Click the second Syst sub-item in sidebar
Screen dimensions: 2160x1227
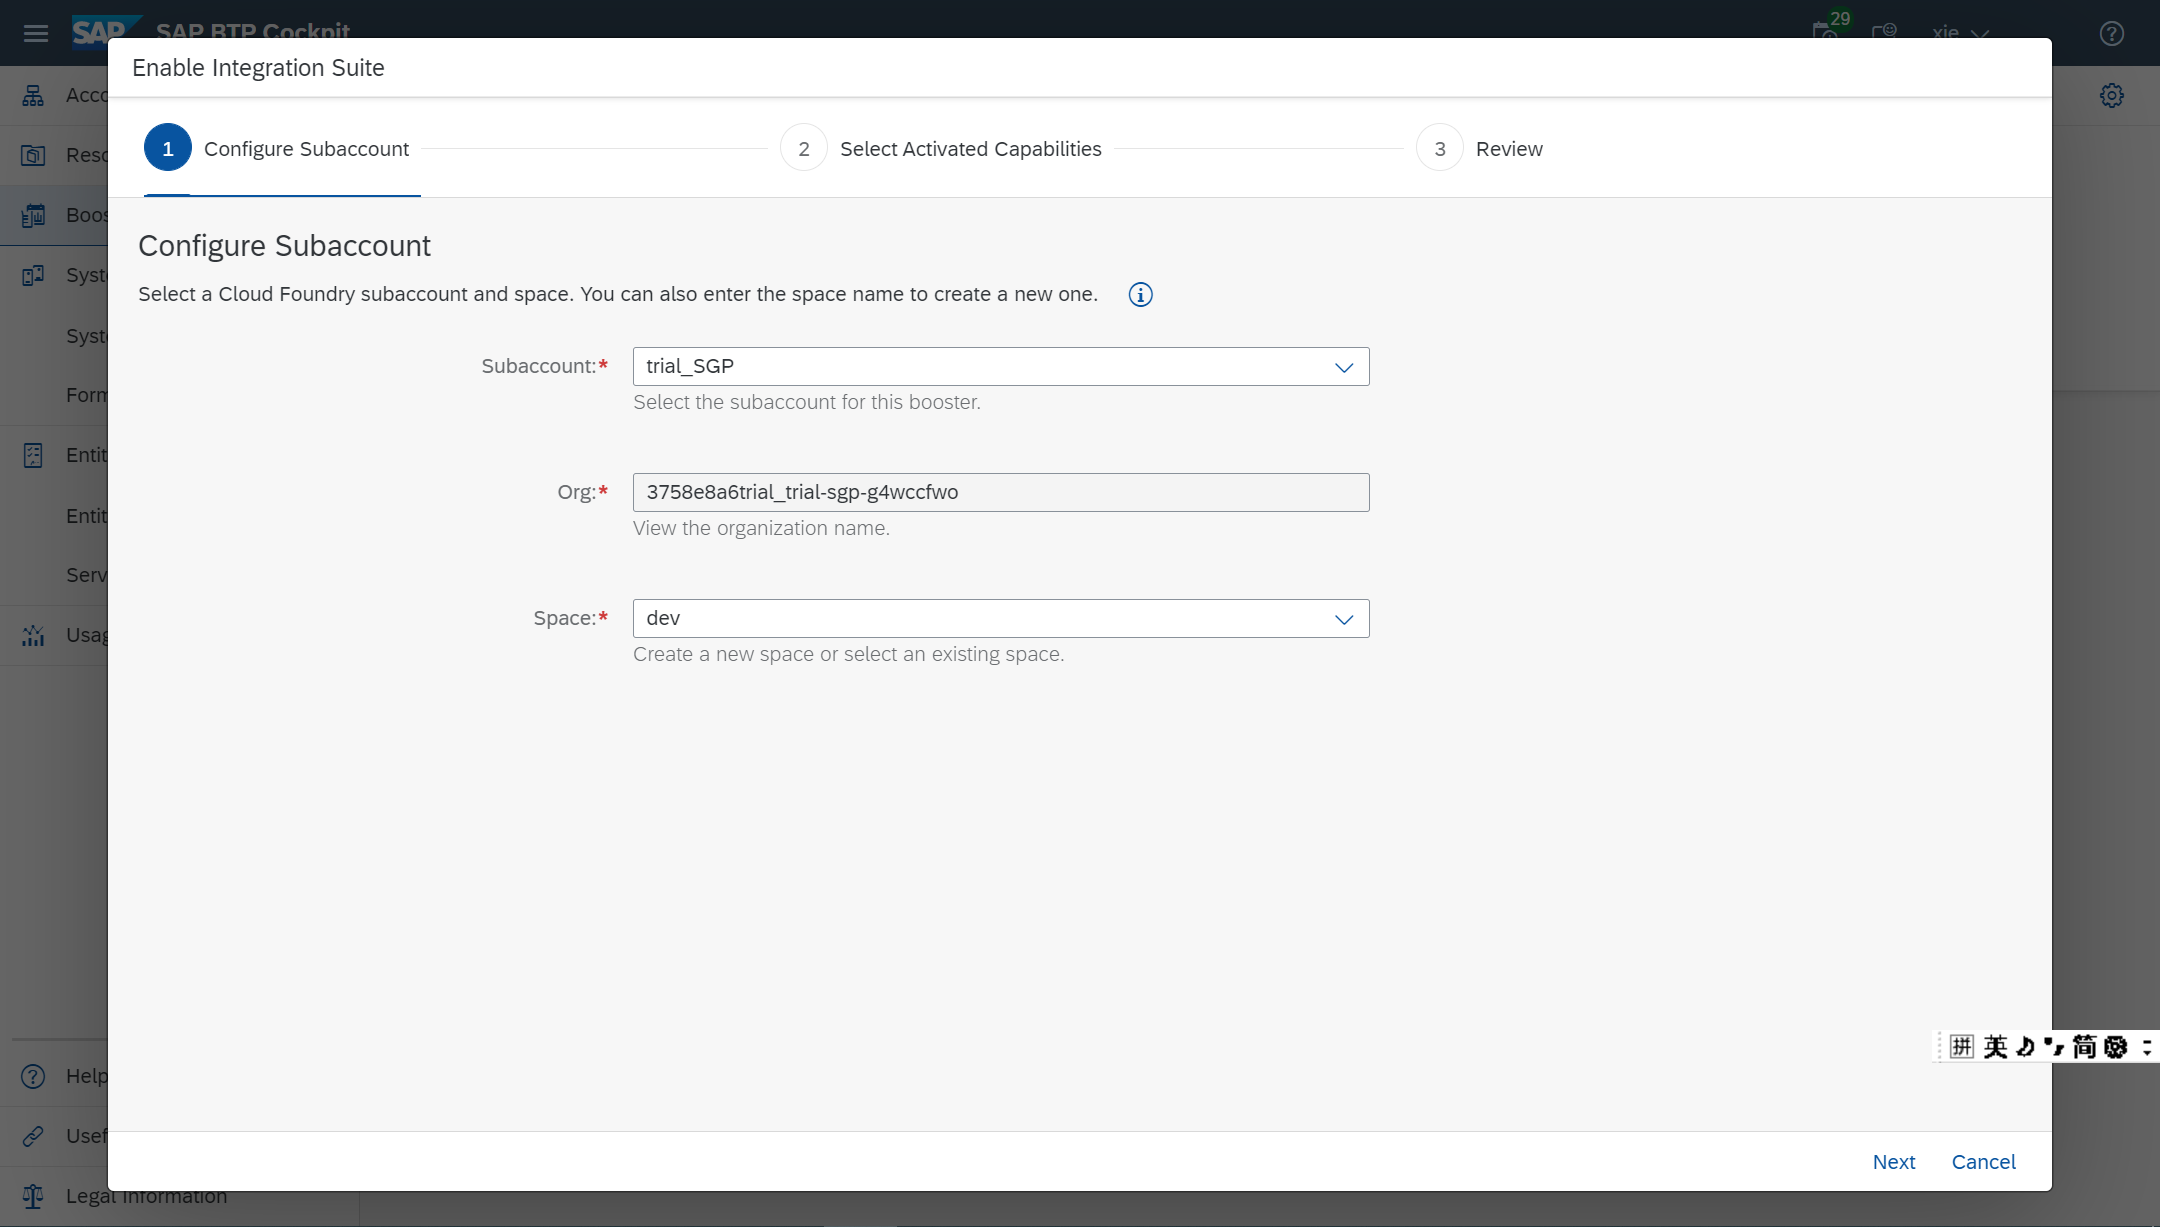point(87,336)
